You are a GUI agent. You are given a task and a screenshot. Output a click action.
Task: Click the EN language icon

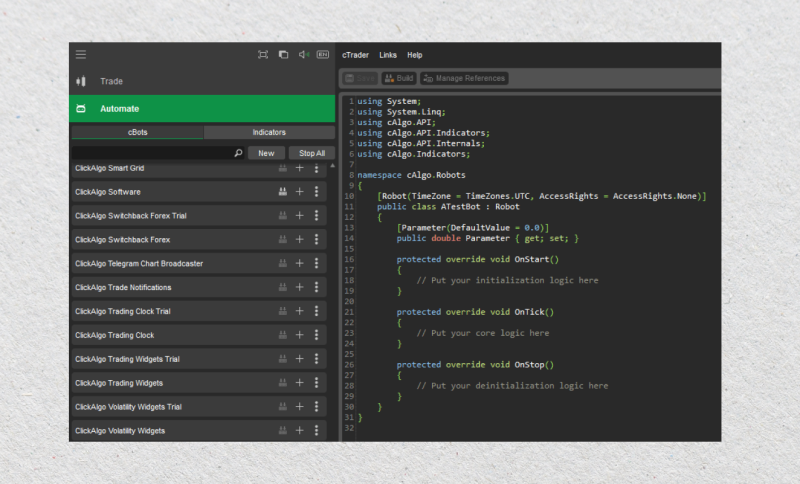coord(323,55)
